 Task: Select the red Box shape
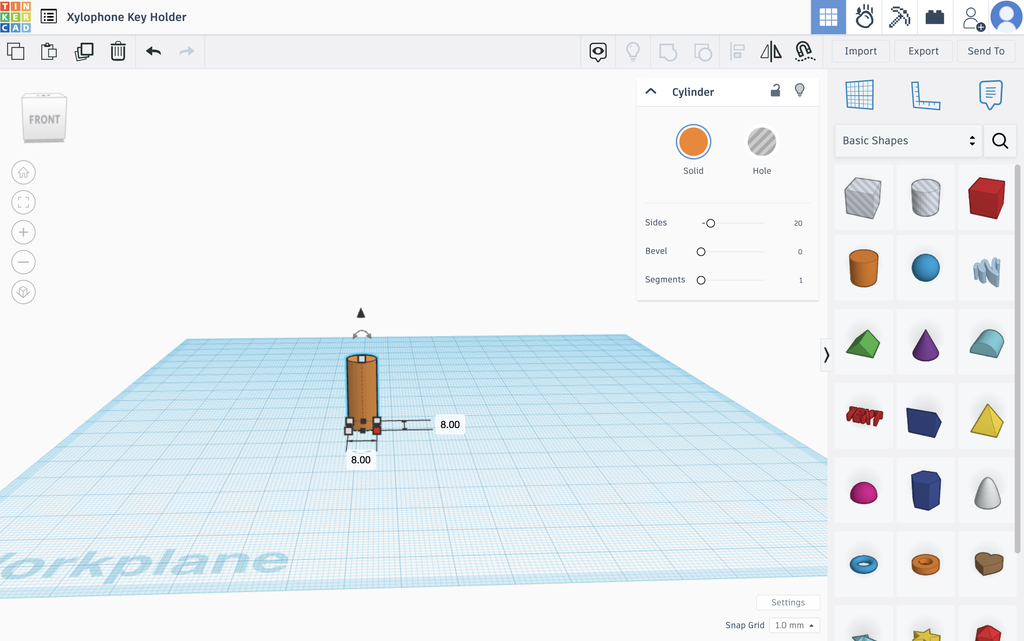click(x=987, y=198)
